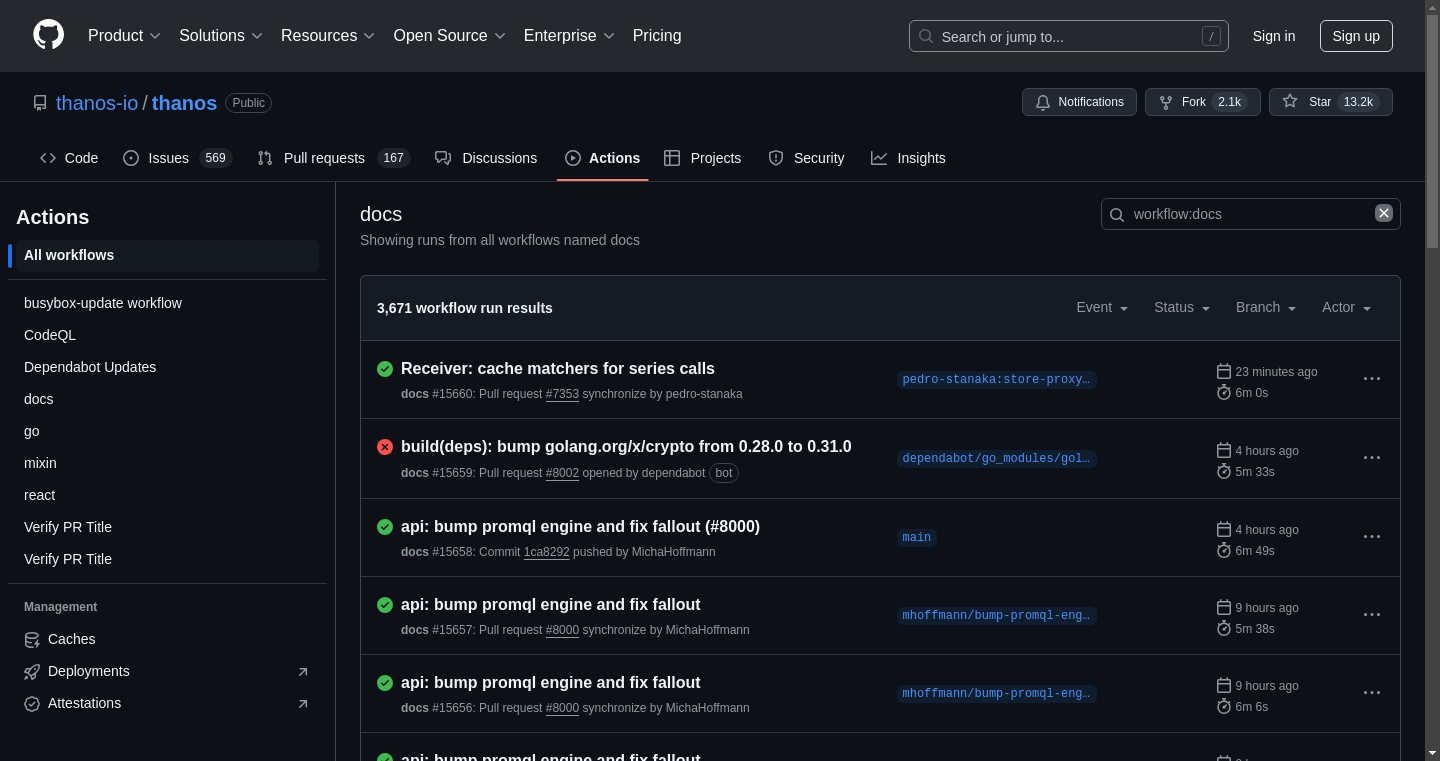Click the Attestations shield icon
This screenshot has height=761, width=1440.
click(32, 704)
